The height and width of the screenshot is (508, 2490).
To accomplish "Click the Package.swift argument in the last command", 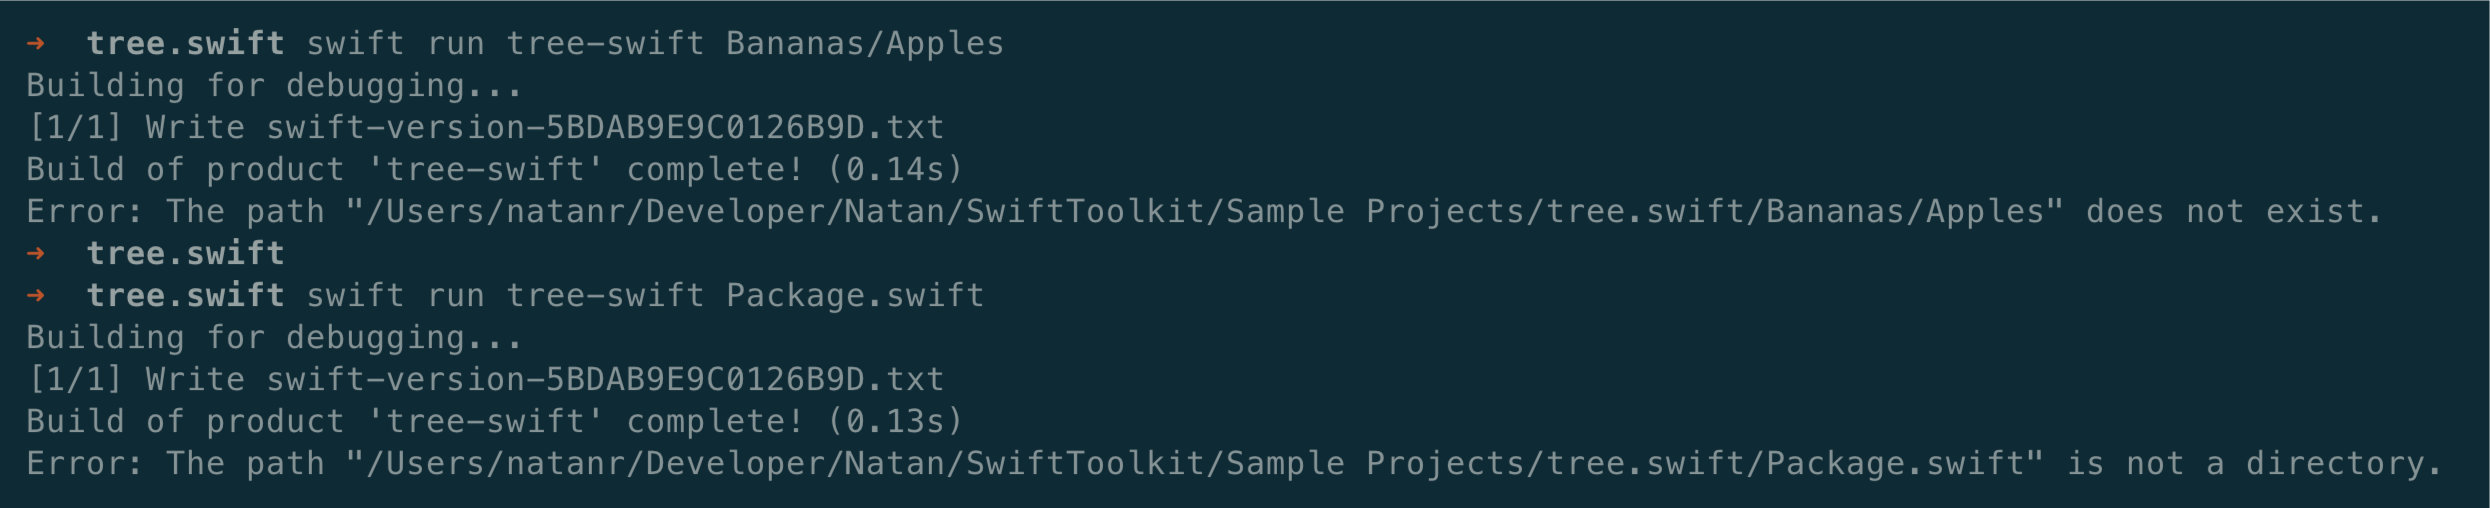I will [x=854, y=296].
